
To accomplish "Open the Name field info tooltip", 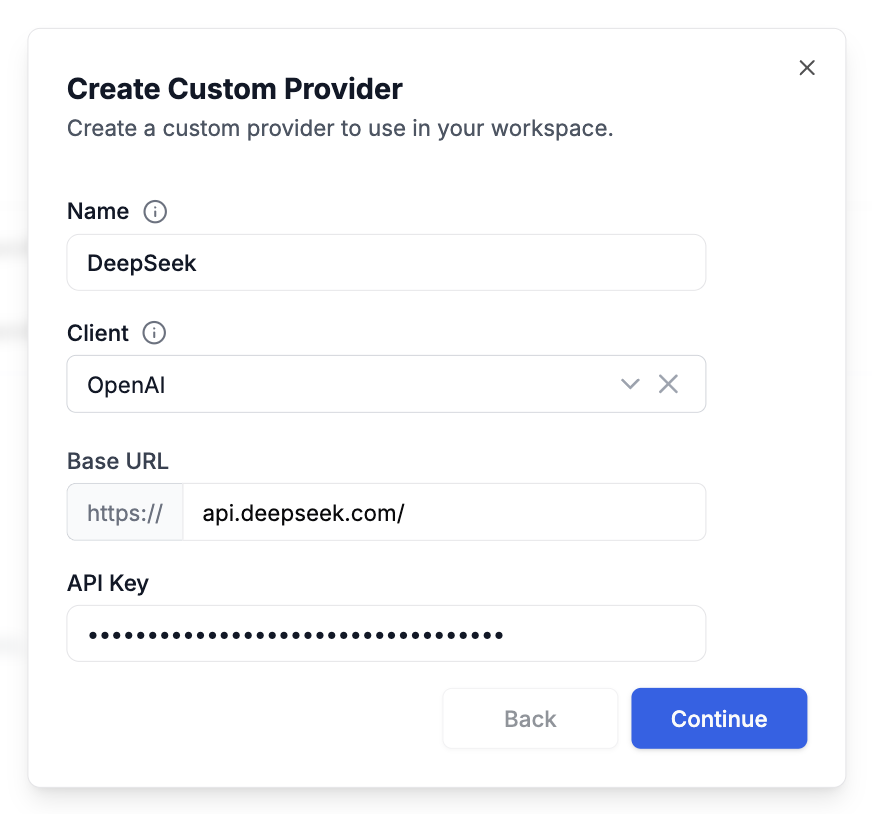I will pos(155,211).
